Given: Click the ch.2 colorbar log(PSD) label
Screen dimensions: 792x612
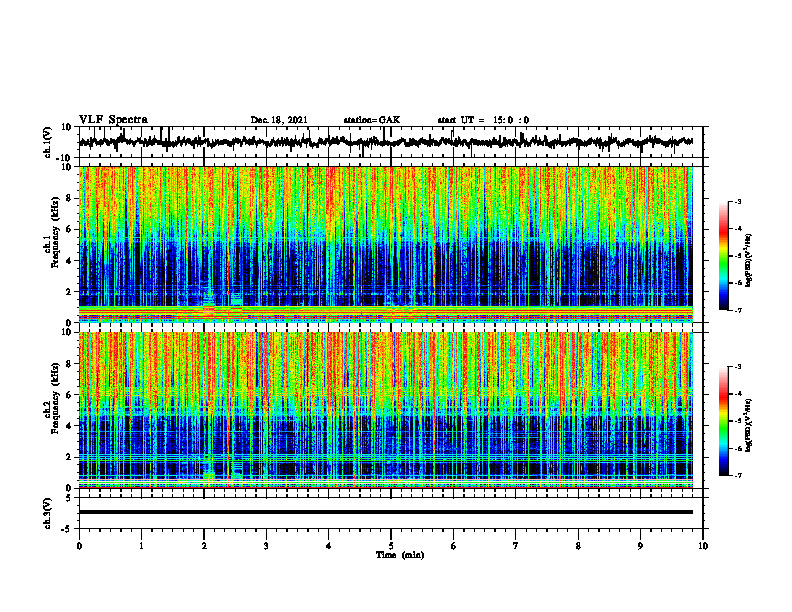Looking at the screenshot, I should [x=749, y=424].
